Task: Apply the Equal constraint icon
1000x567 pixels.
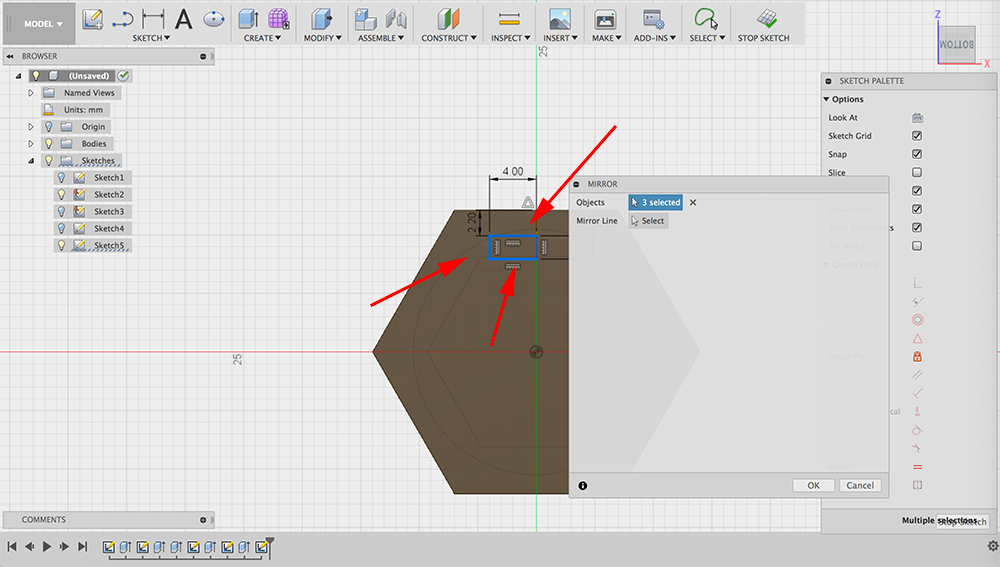Action: [x=917, y=467]
